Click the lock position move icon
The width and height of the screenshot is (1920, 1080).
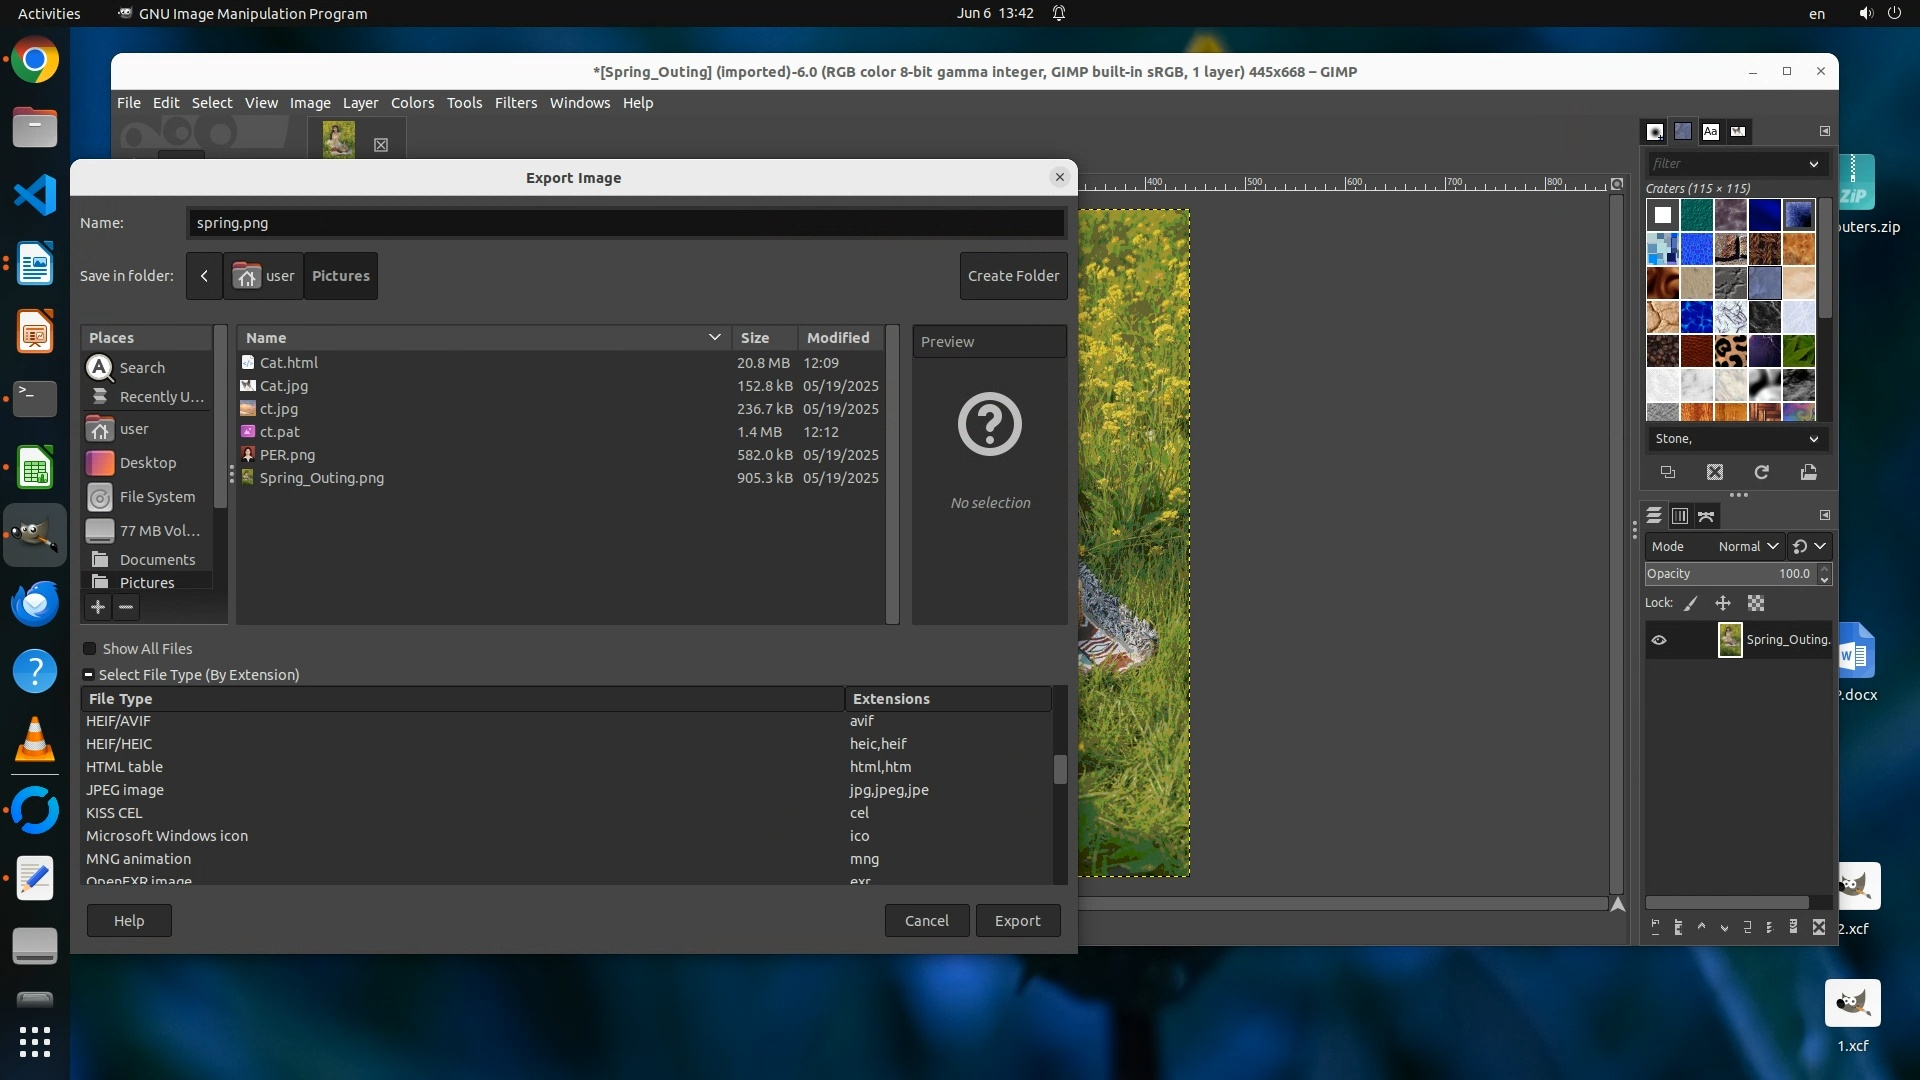coord(1723,603)
